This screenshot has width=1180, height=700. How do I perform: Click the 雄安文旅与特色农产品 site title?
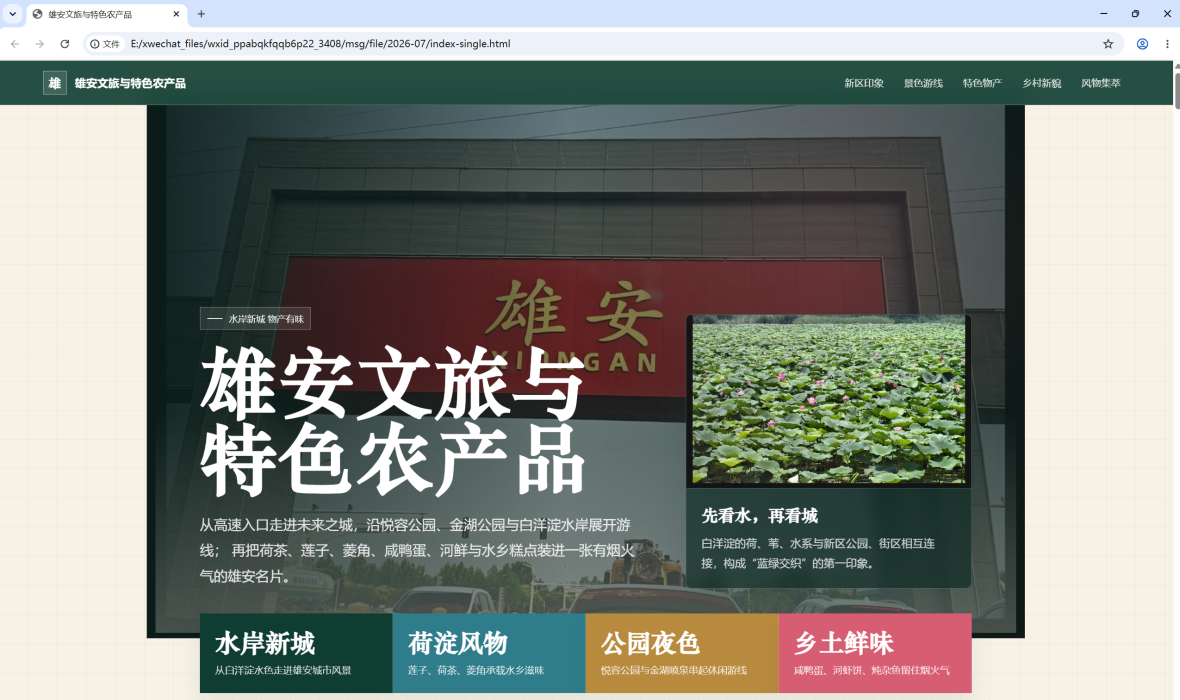pyautogui.click(x=130, y=83)
